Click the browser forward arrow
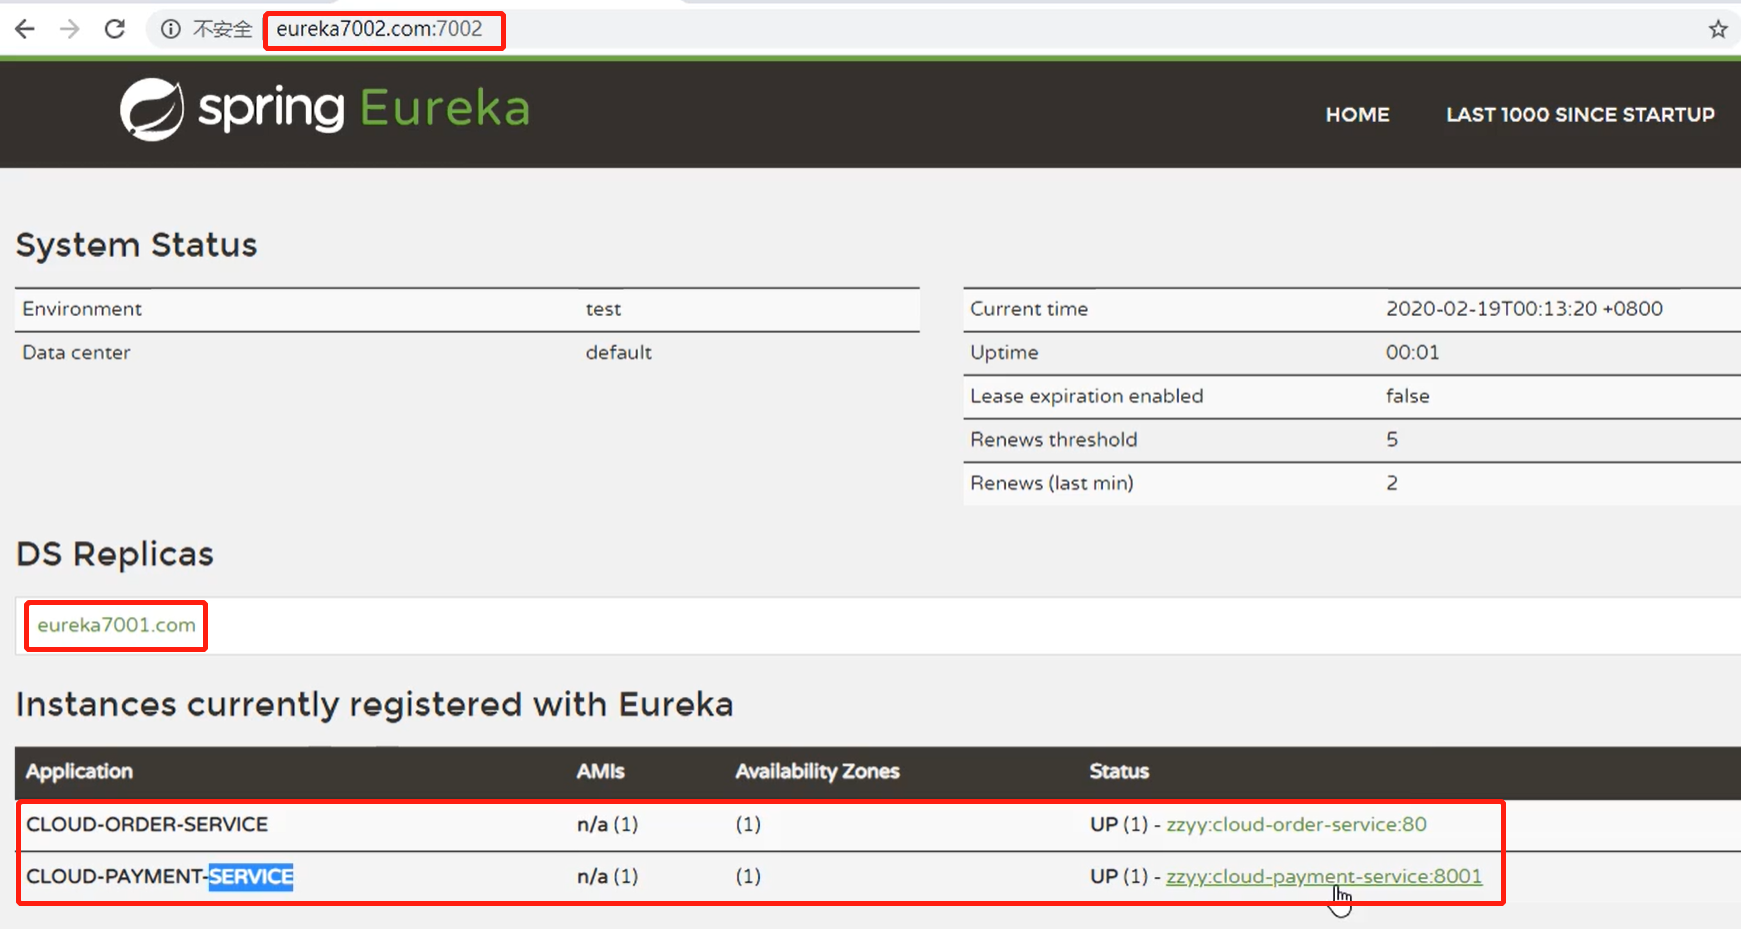This screenshot has width=1741, height=929. (69, 29)
